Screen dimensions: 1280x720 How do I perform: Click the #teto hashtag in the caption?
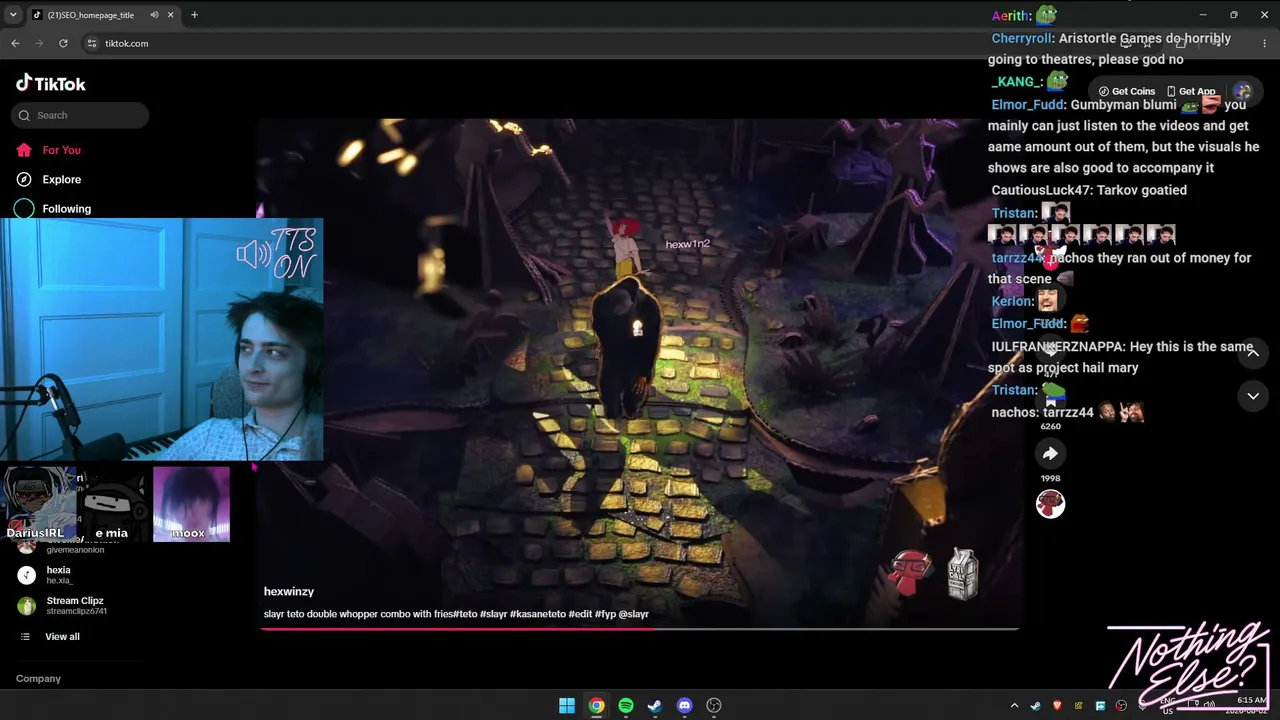point(465,614)
